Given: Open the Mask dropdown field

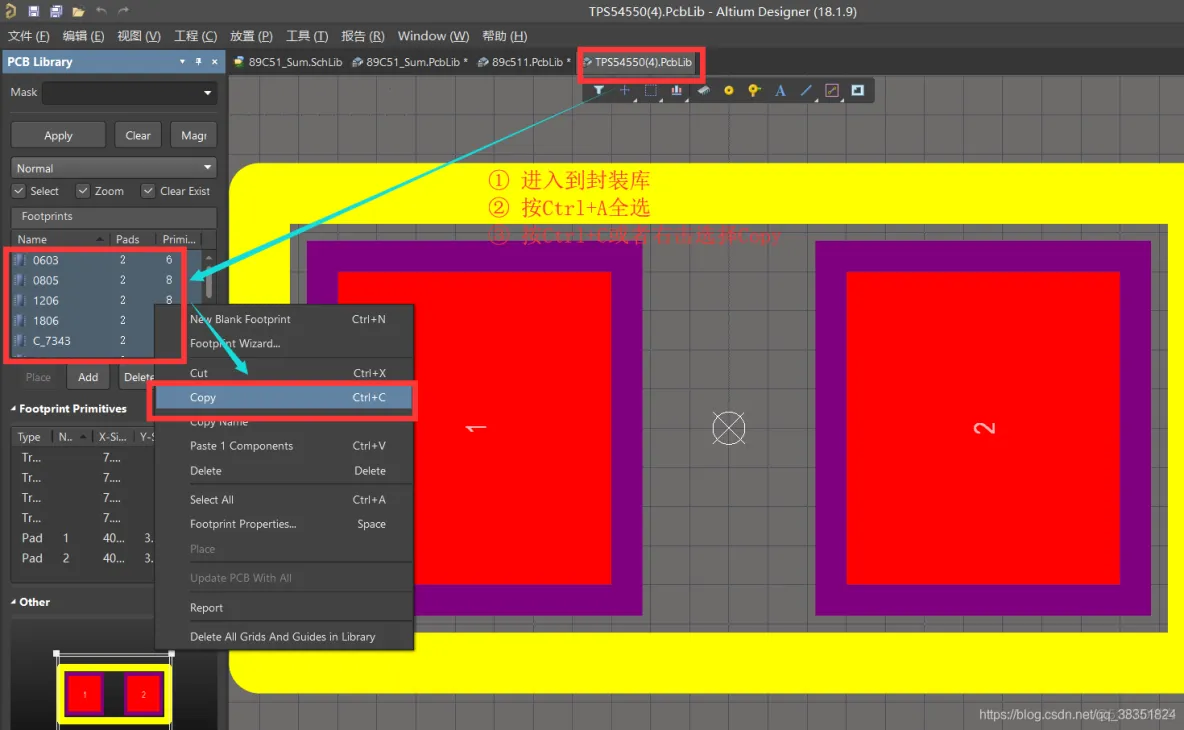Looking at the screenshot, I should pos(129,93).
